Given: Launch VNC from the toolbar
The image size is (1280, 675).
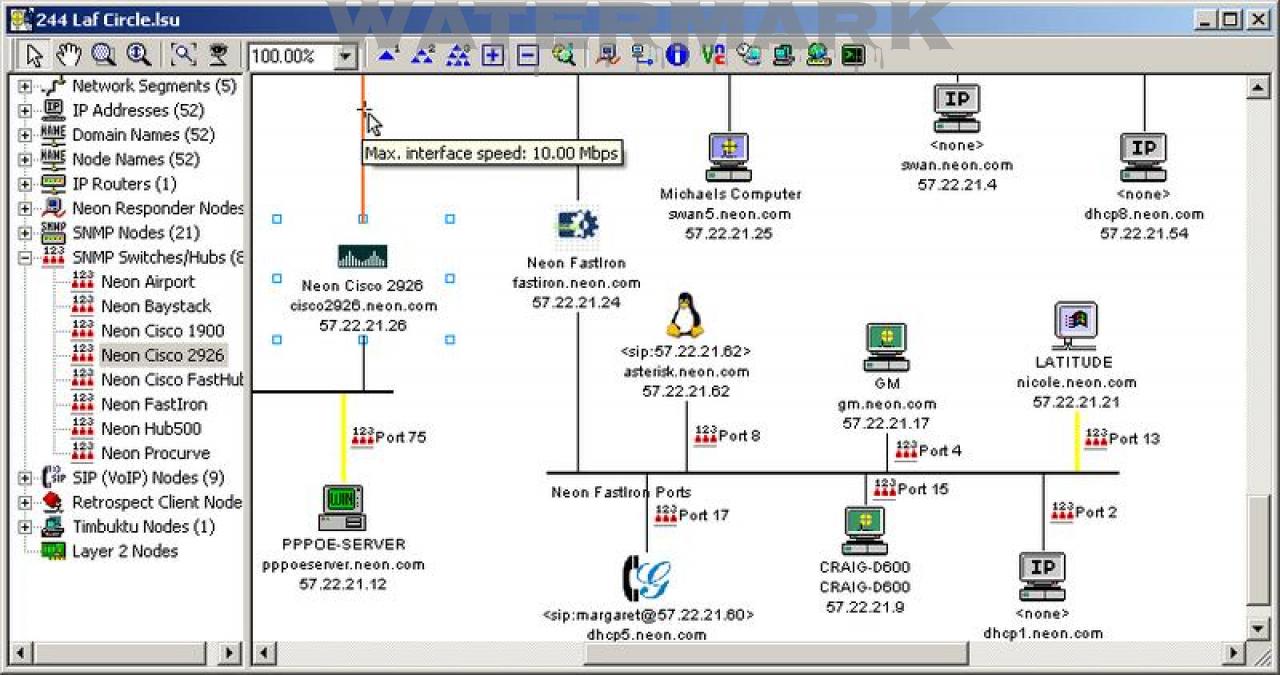Looking at the screenshot, I should point(713,55).
